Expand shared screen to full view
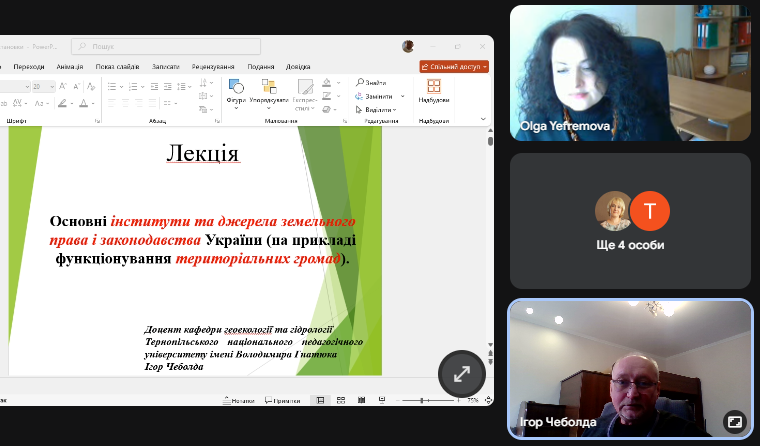This screenshot has width=760, height=446. click(461, 374)
